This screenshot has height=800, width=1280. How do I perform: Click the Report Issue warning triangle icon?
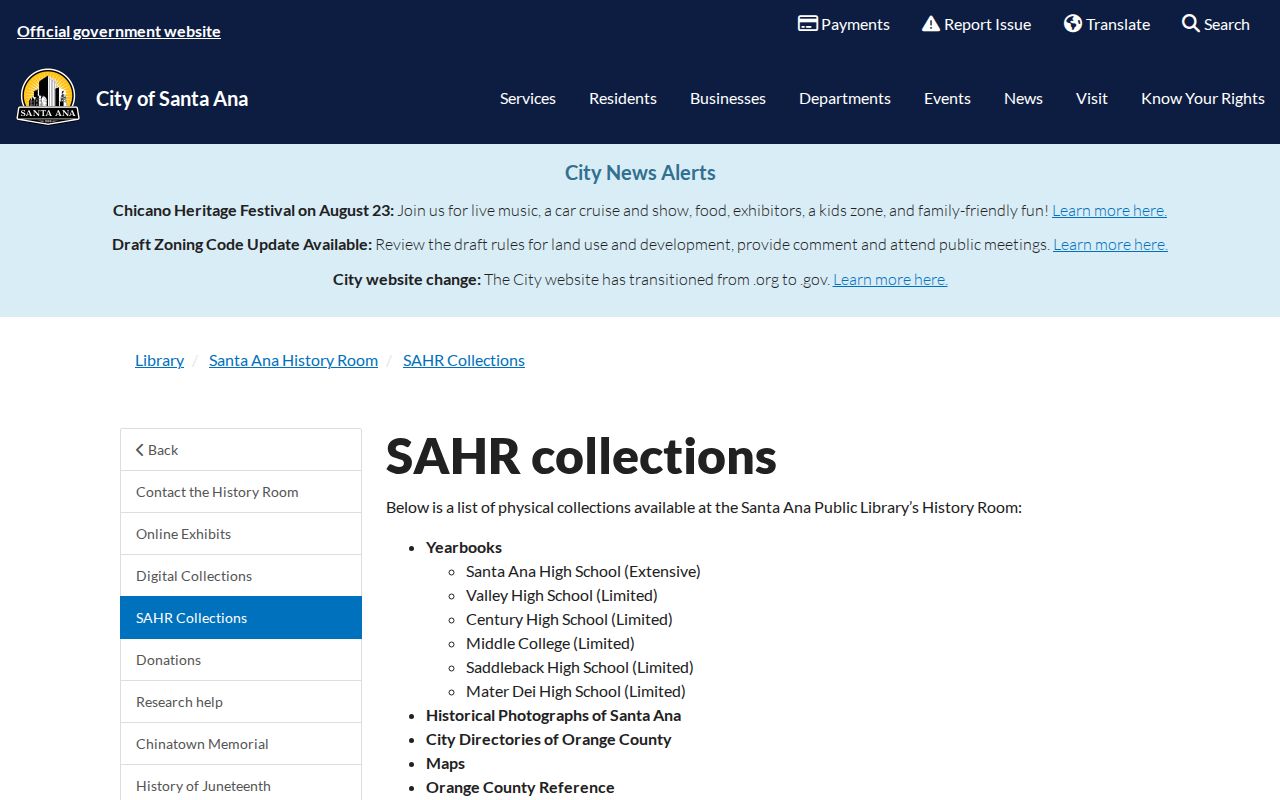(x=931, y=24)
